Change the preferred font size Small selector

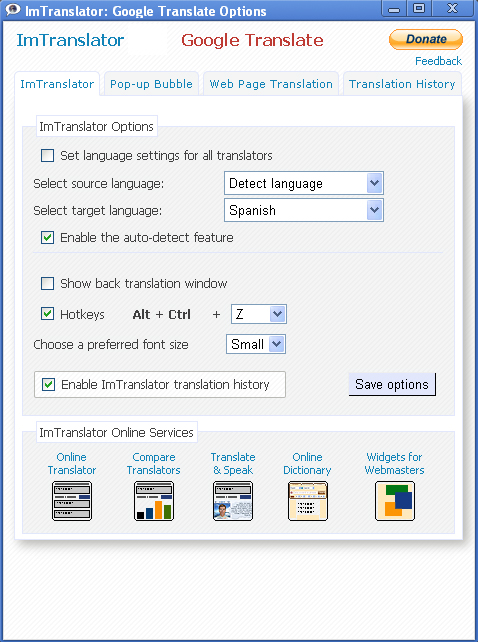(x=256, y=344)
